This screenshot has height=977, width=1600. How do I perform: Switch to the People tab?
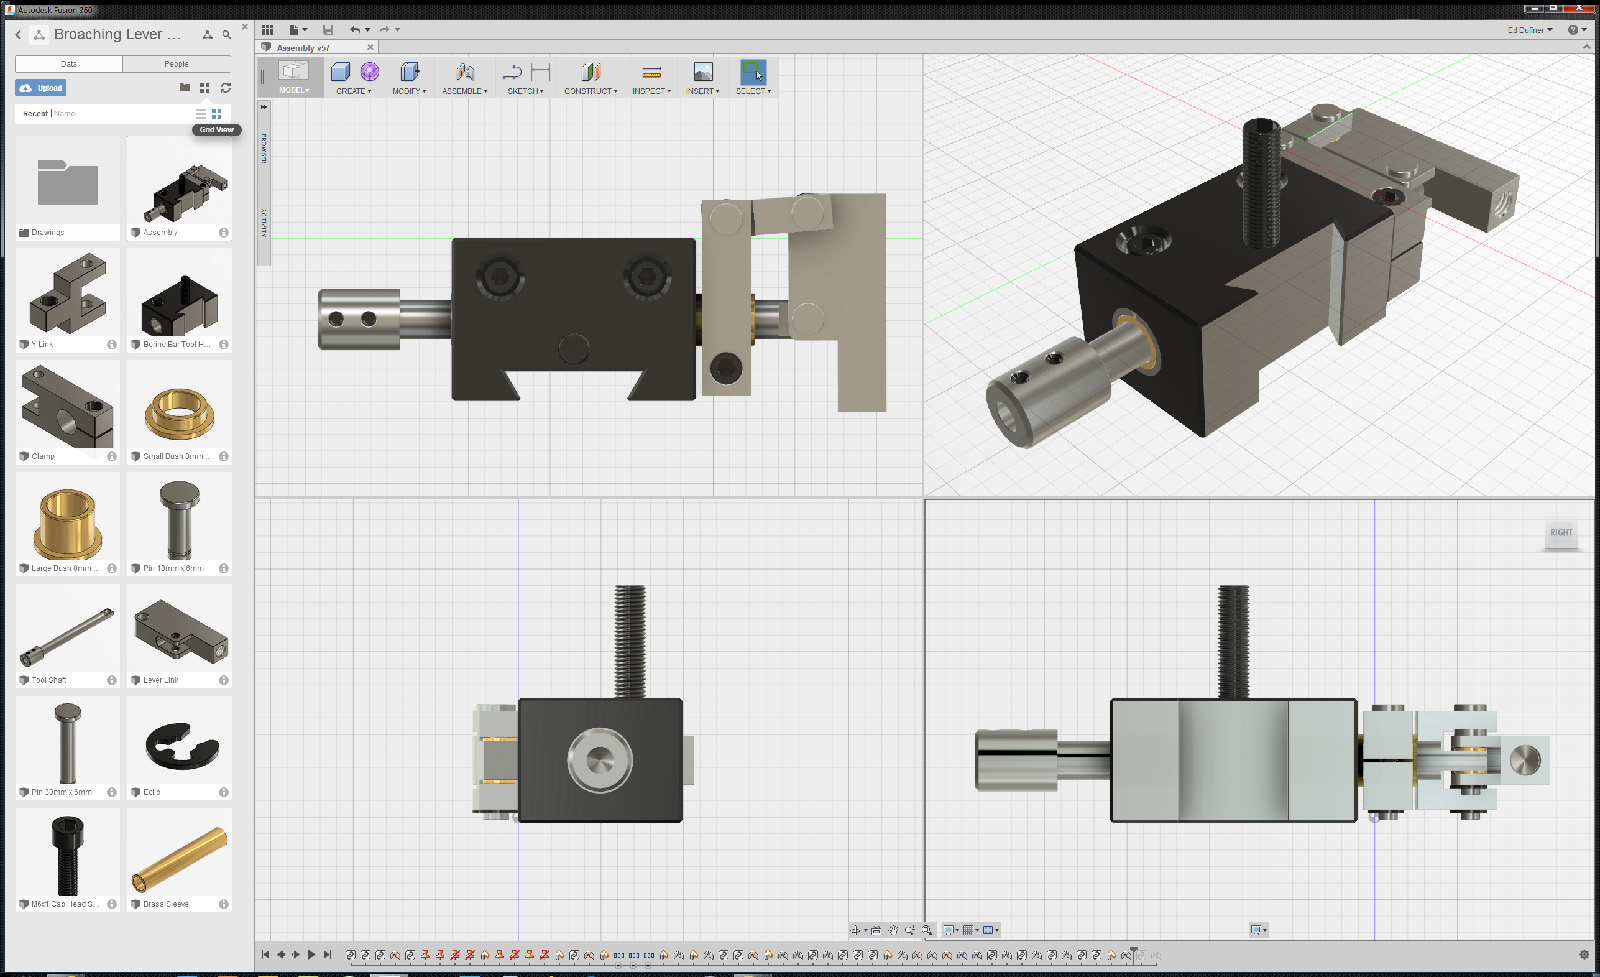[x=176, y=64]
